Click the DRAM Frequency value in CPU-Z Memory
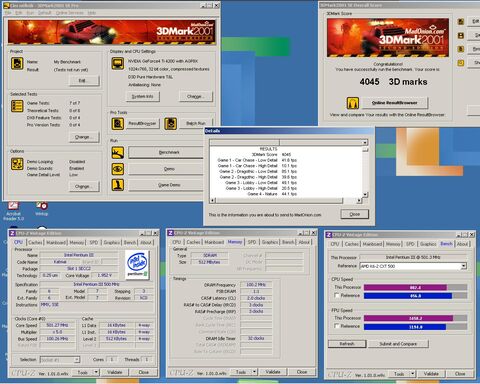Viewport: 480px width, 384px height. click(256, 285)
